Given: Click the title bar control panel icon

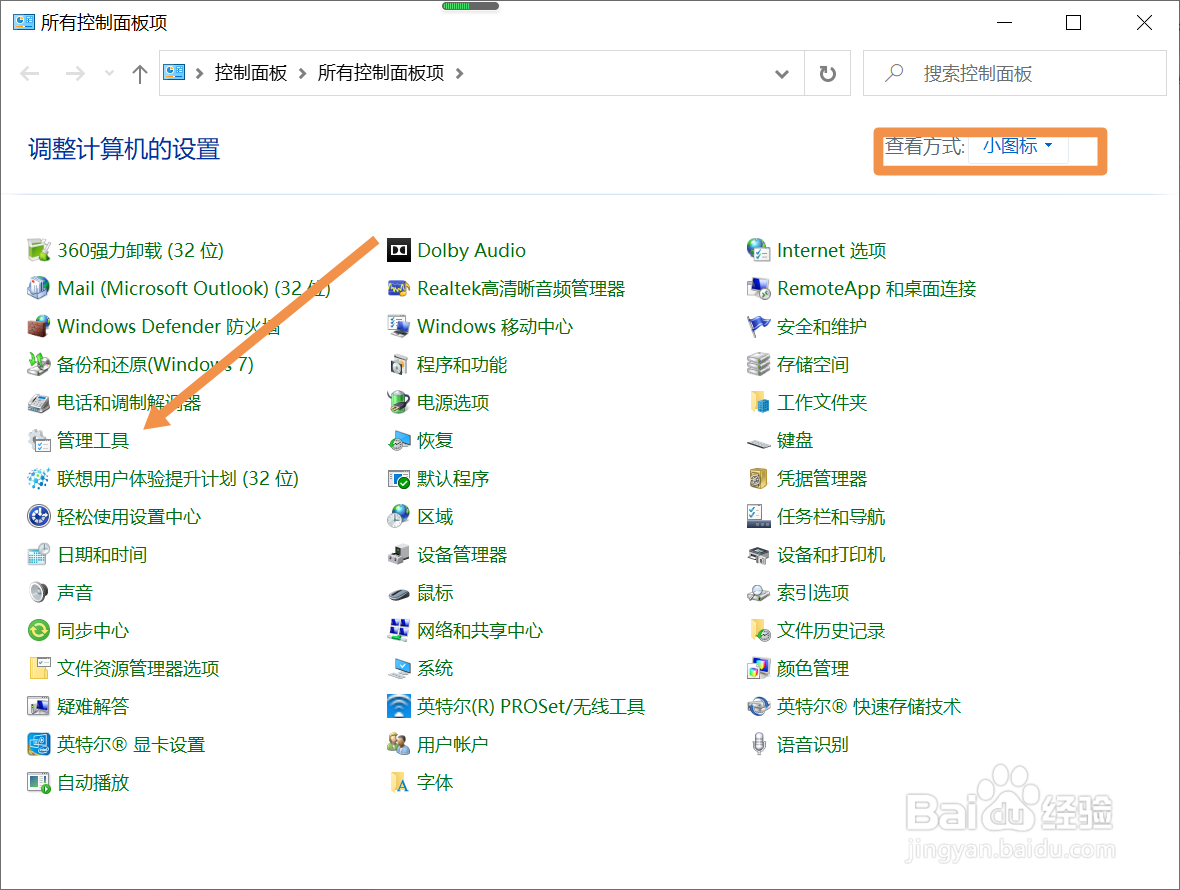Looking at the screenshot, I should [23, 22].
